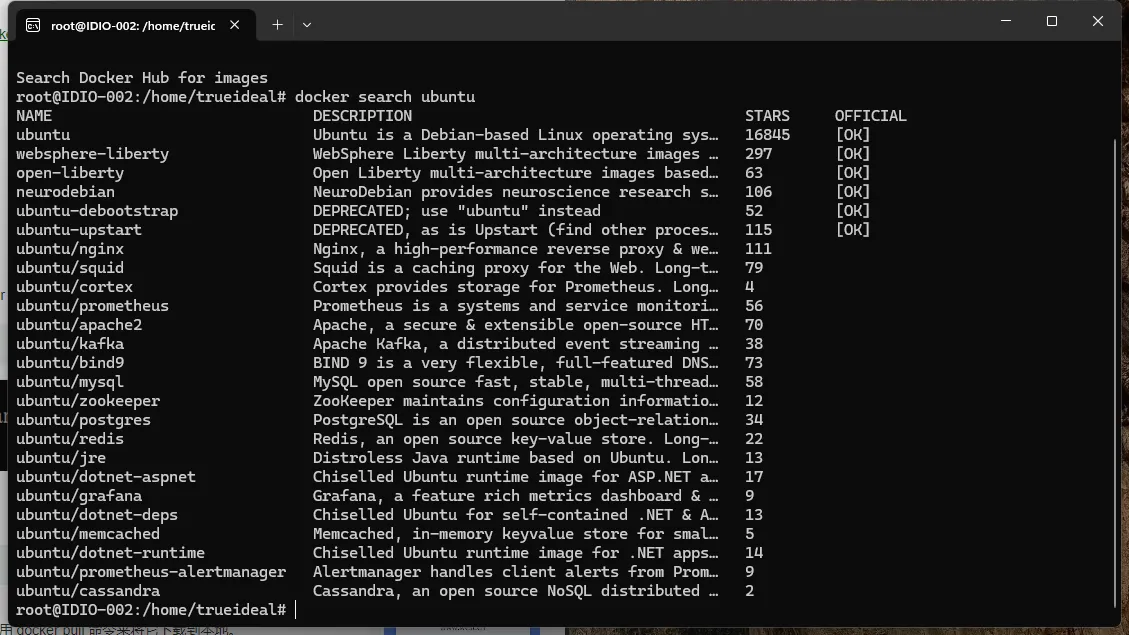
Task: Click the 'ubuntu/prometheus-alertmanager' image name
Action: (x=151, y=572)
